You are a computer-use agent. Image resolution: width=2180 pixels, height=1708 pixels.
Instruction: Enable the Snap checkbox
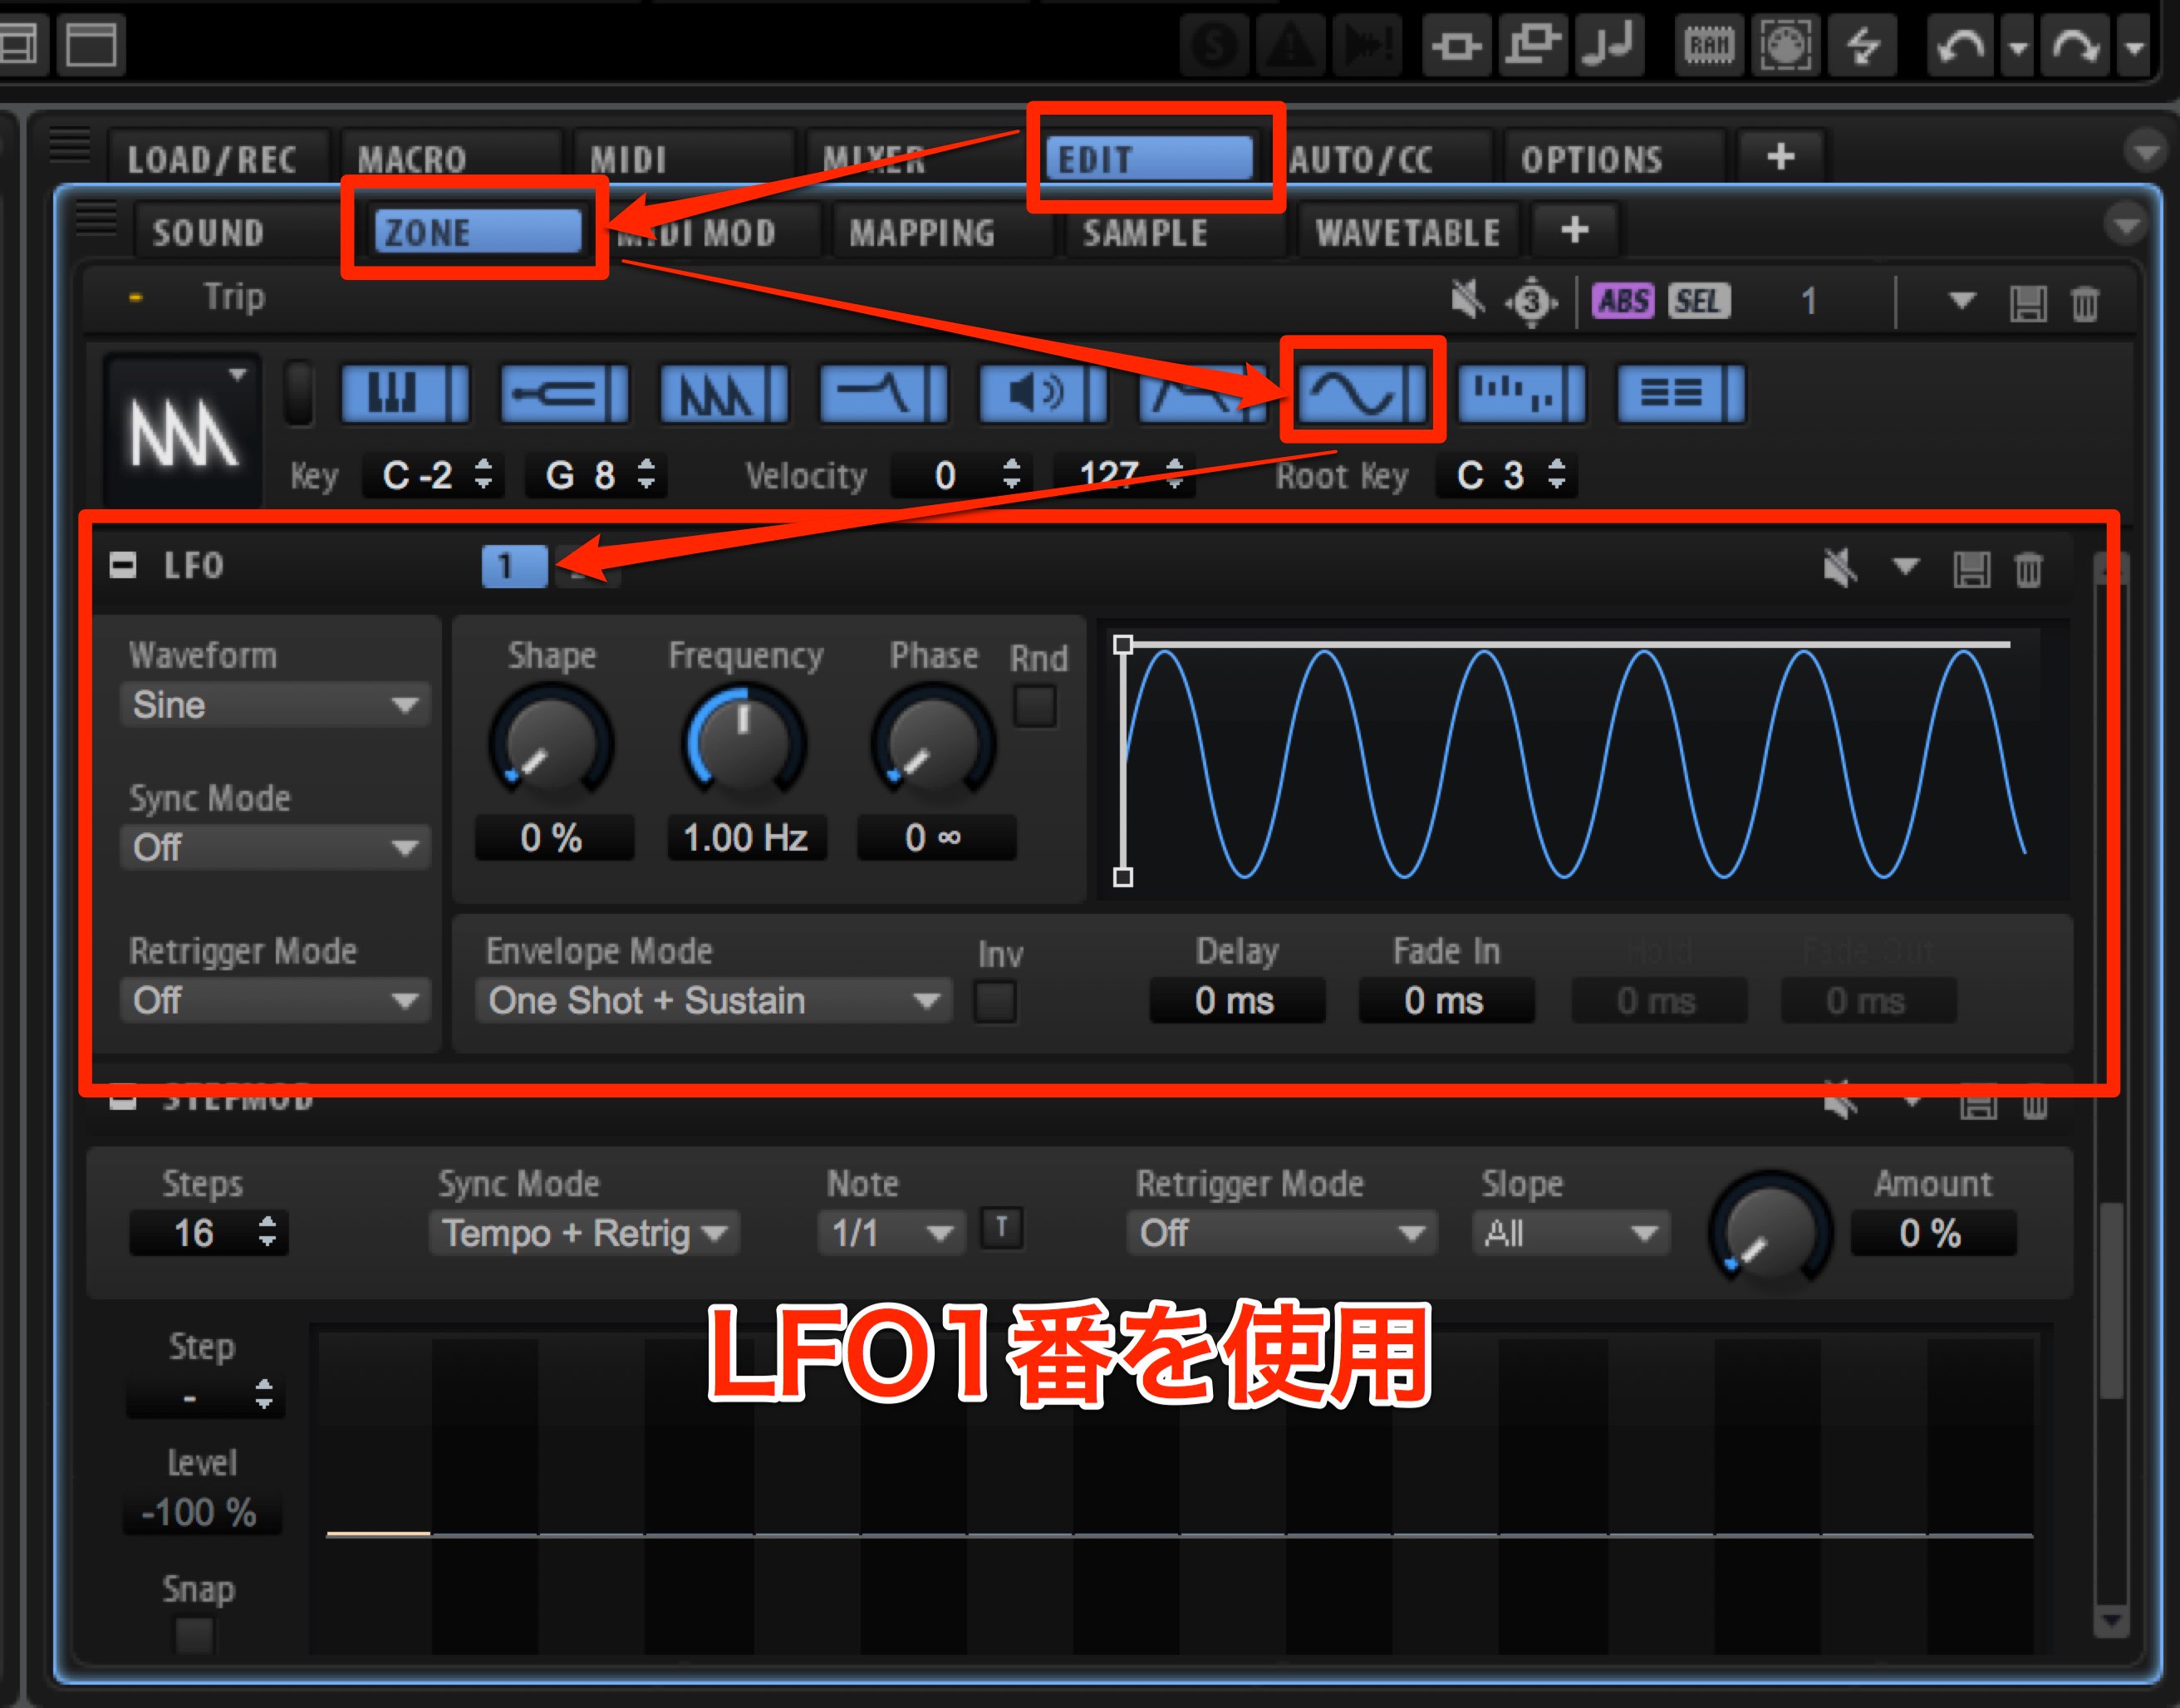click(194, 1636)
